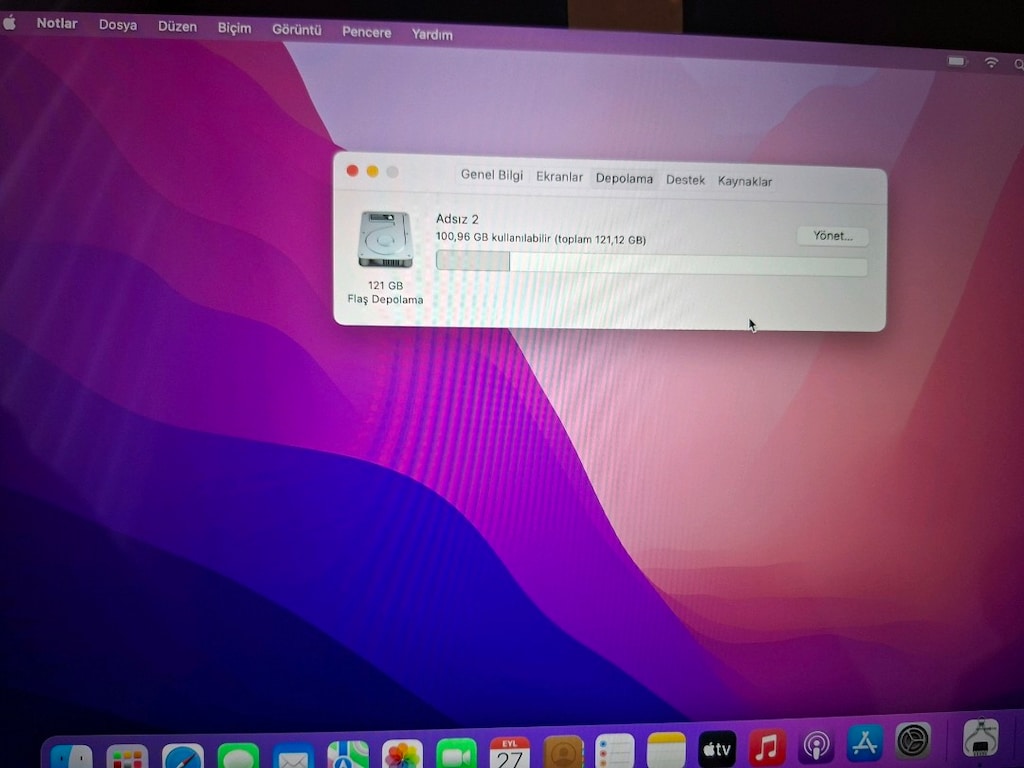Open Contacts from the dock
Image resolution: width=1024 pixels, height=768 pixels.
coord(563,752)
